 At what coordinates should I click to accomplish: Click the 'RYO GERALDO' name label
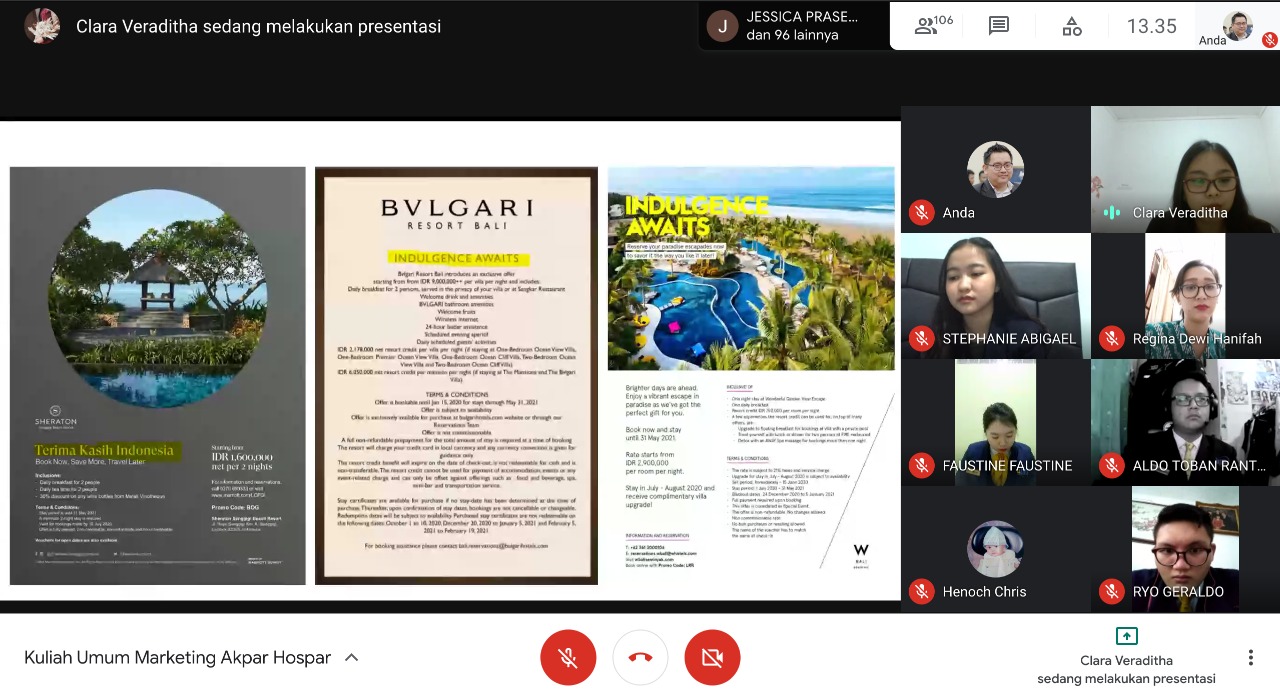pos(1179,592)
